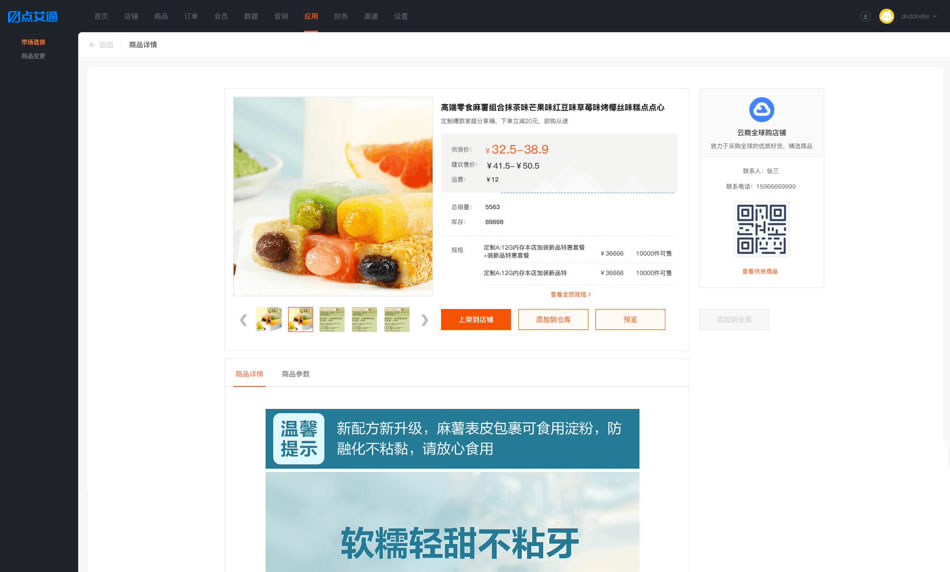The image size is (950, 572).
Task: Select 商品变更 in the sidebar
Action: [33, 56]
